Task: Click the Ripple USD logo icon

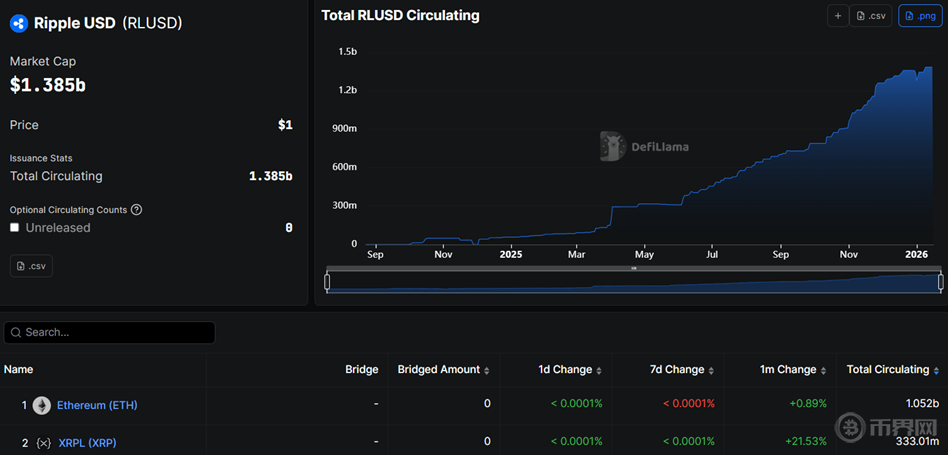Action: click(19, 23)
